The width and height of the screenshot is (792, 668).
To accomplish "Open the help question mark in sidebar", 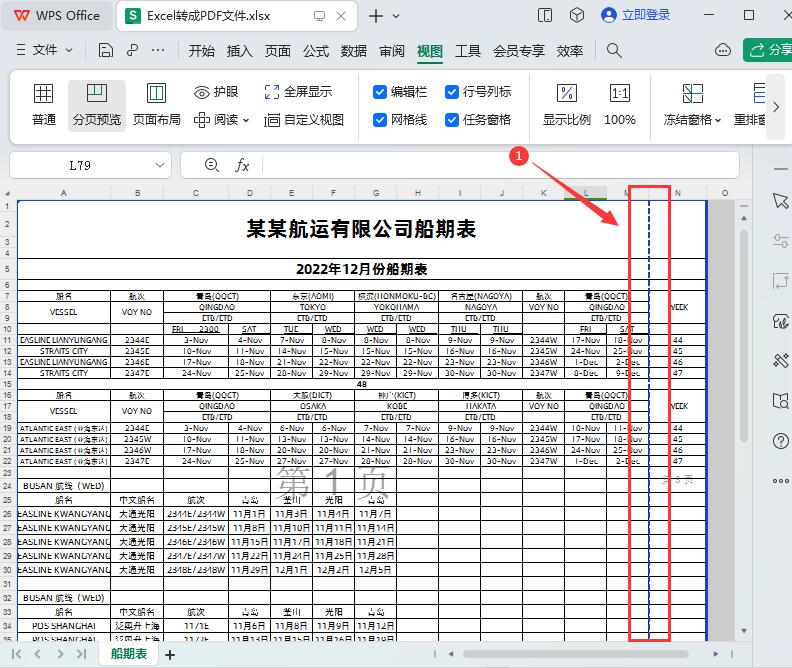I will pos(780,441).
